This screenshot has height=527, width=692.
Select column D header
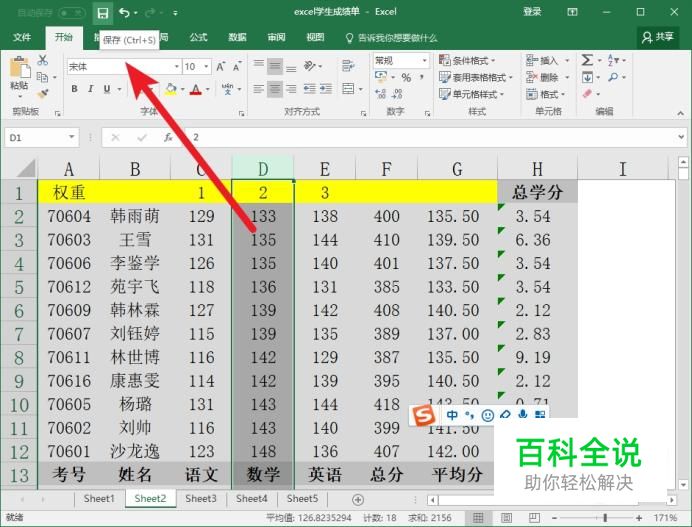click(263, 169)
